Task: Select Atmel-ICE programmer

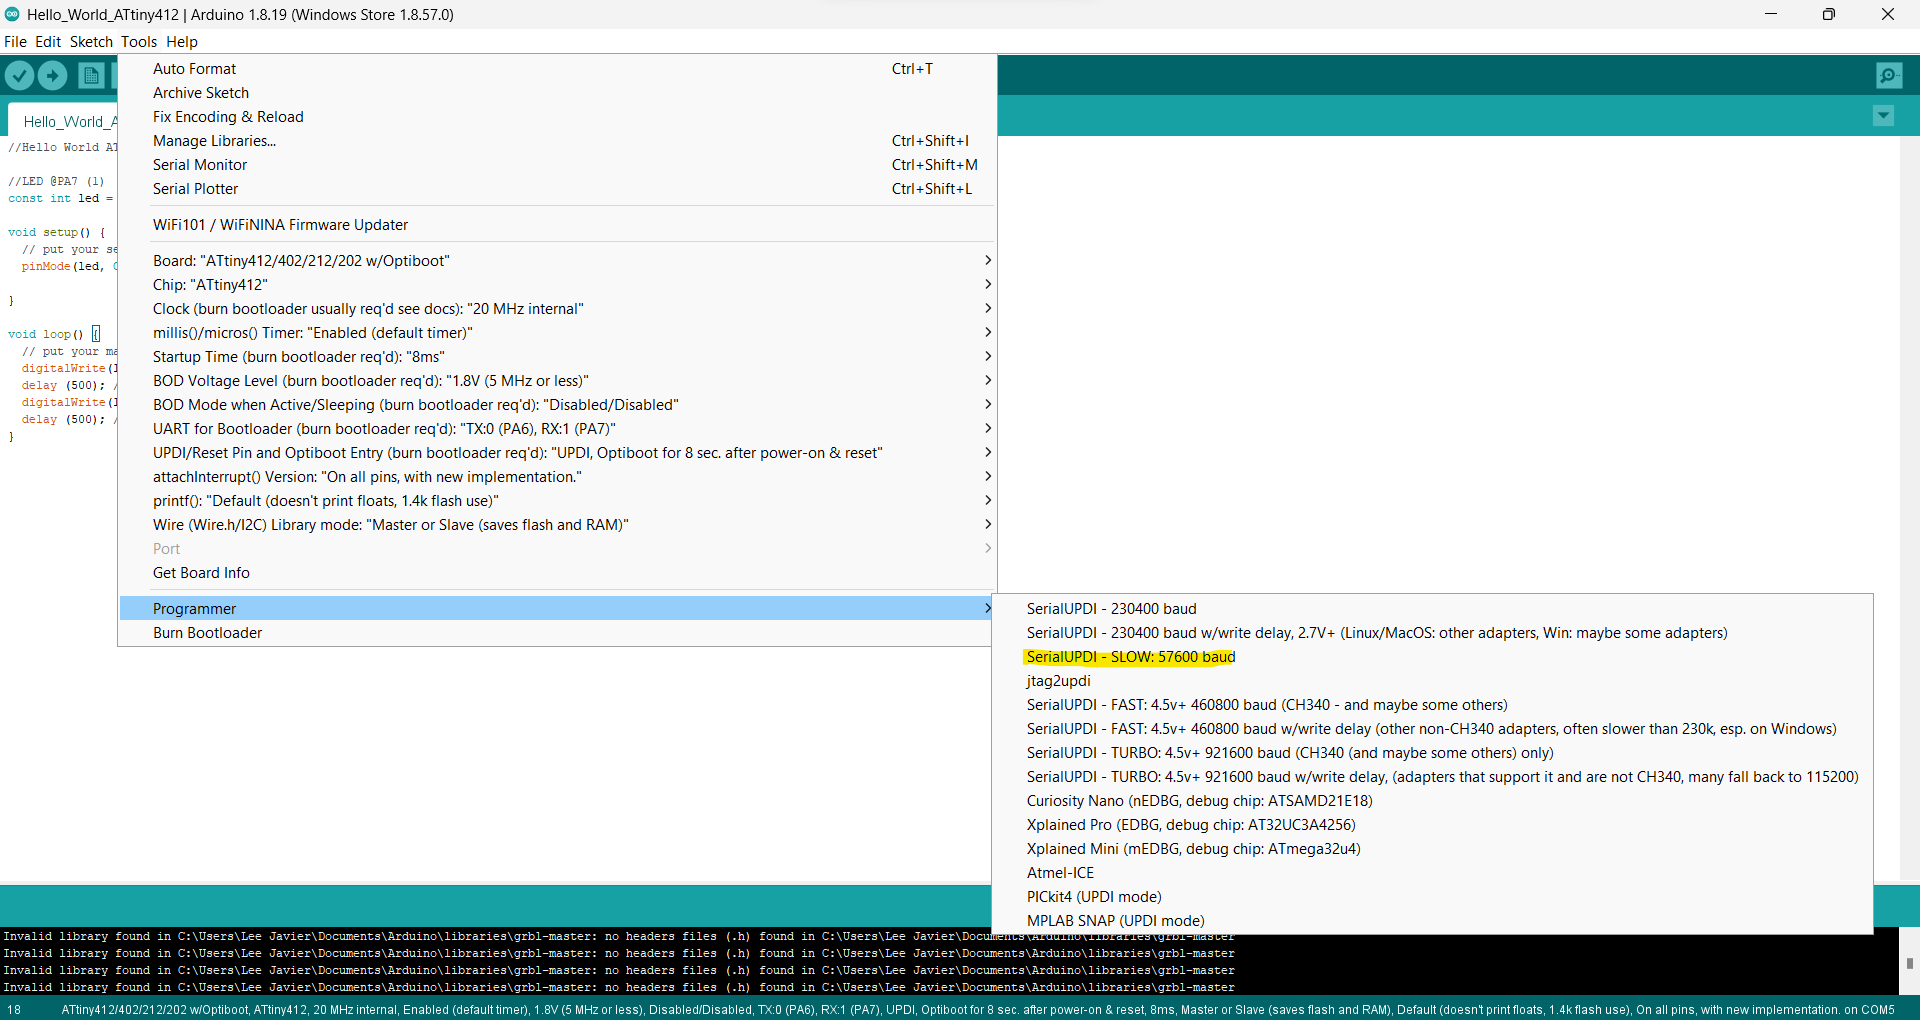Action: (1432, 873)
